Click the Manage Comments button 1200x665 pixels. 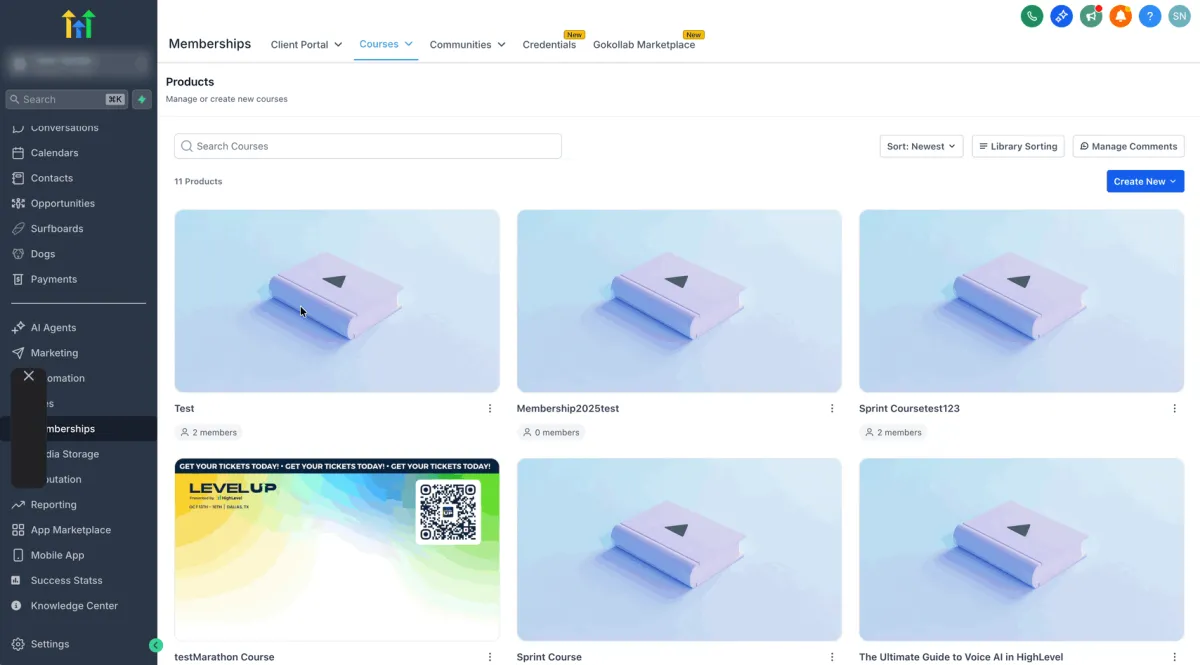[x=1128, y=146]
